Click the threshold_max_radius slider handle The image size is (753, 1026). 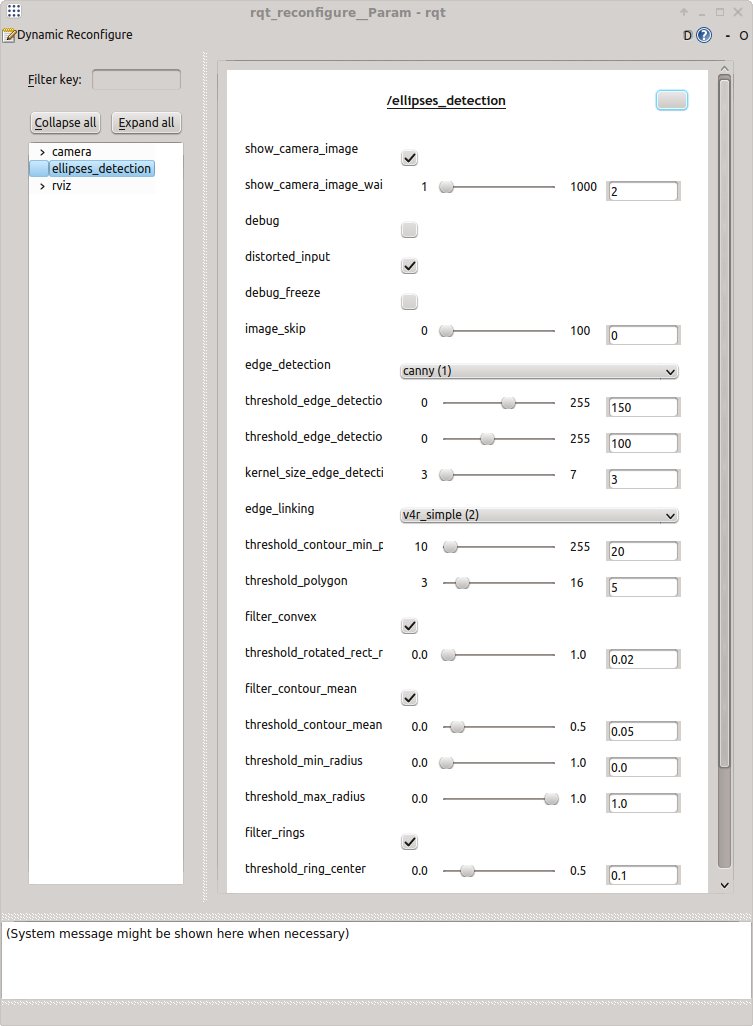551,798
